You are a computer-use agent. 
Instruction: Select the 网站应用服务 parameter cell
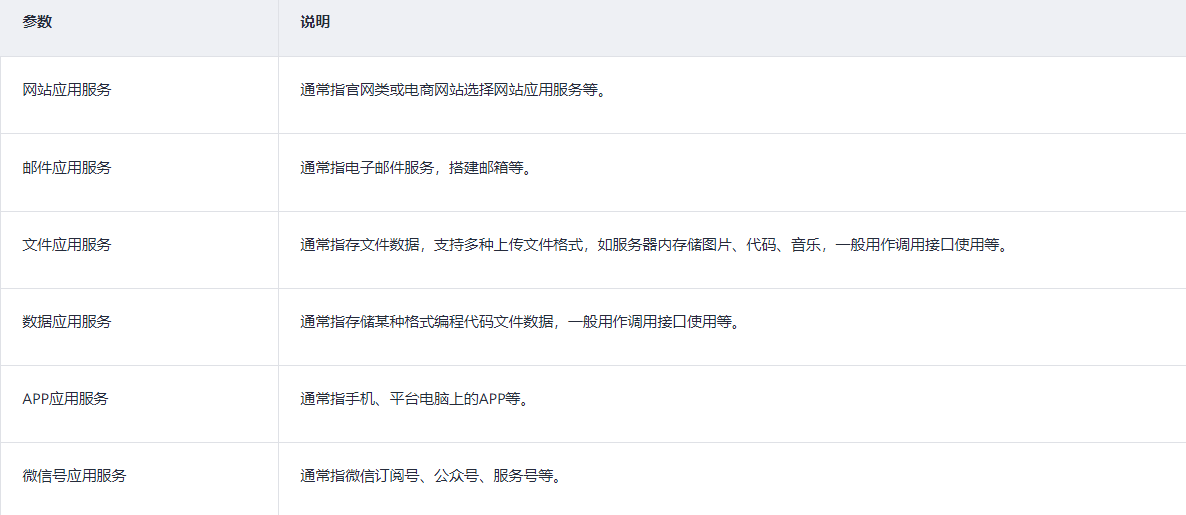(67, 90)
